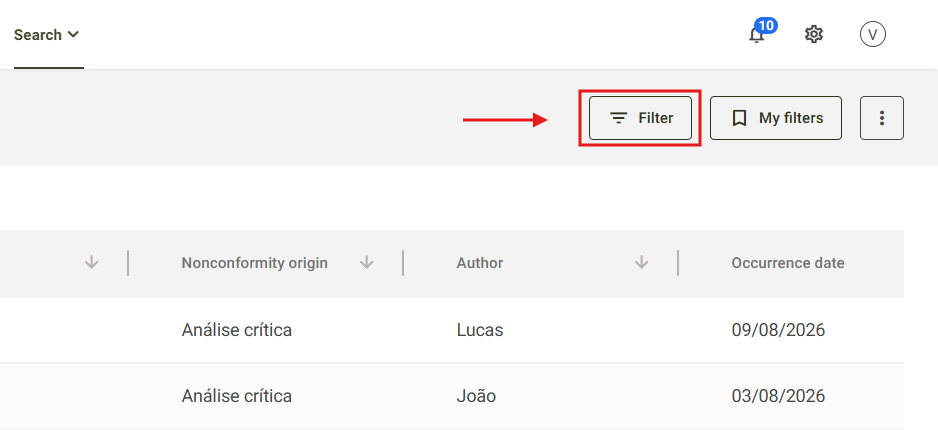Click the Author column header
Screen dimensions: 938x430
[480, 263]
